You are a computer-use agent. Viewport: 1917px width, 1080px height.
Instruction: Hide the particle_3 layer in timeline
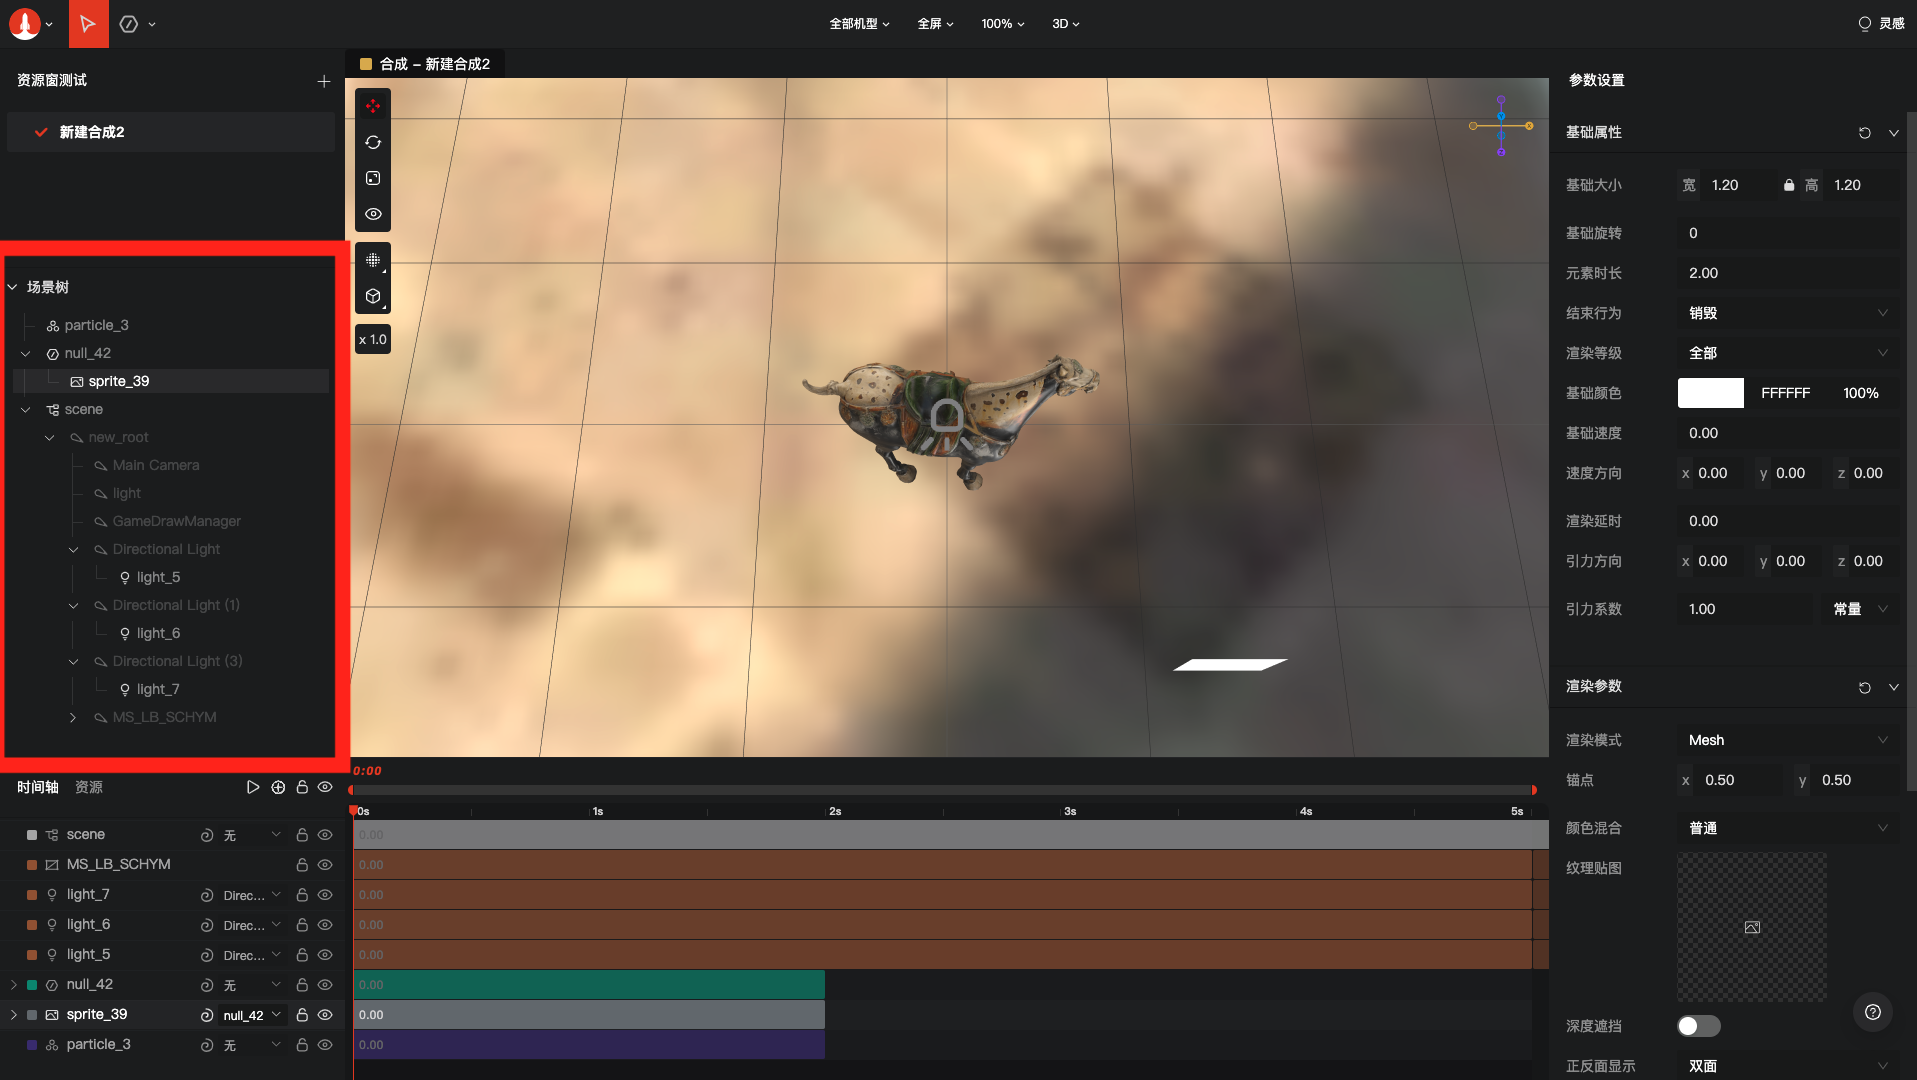325,1045
